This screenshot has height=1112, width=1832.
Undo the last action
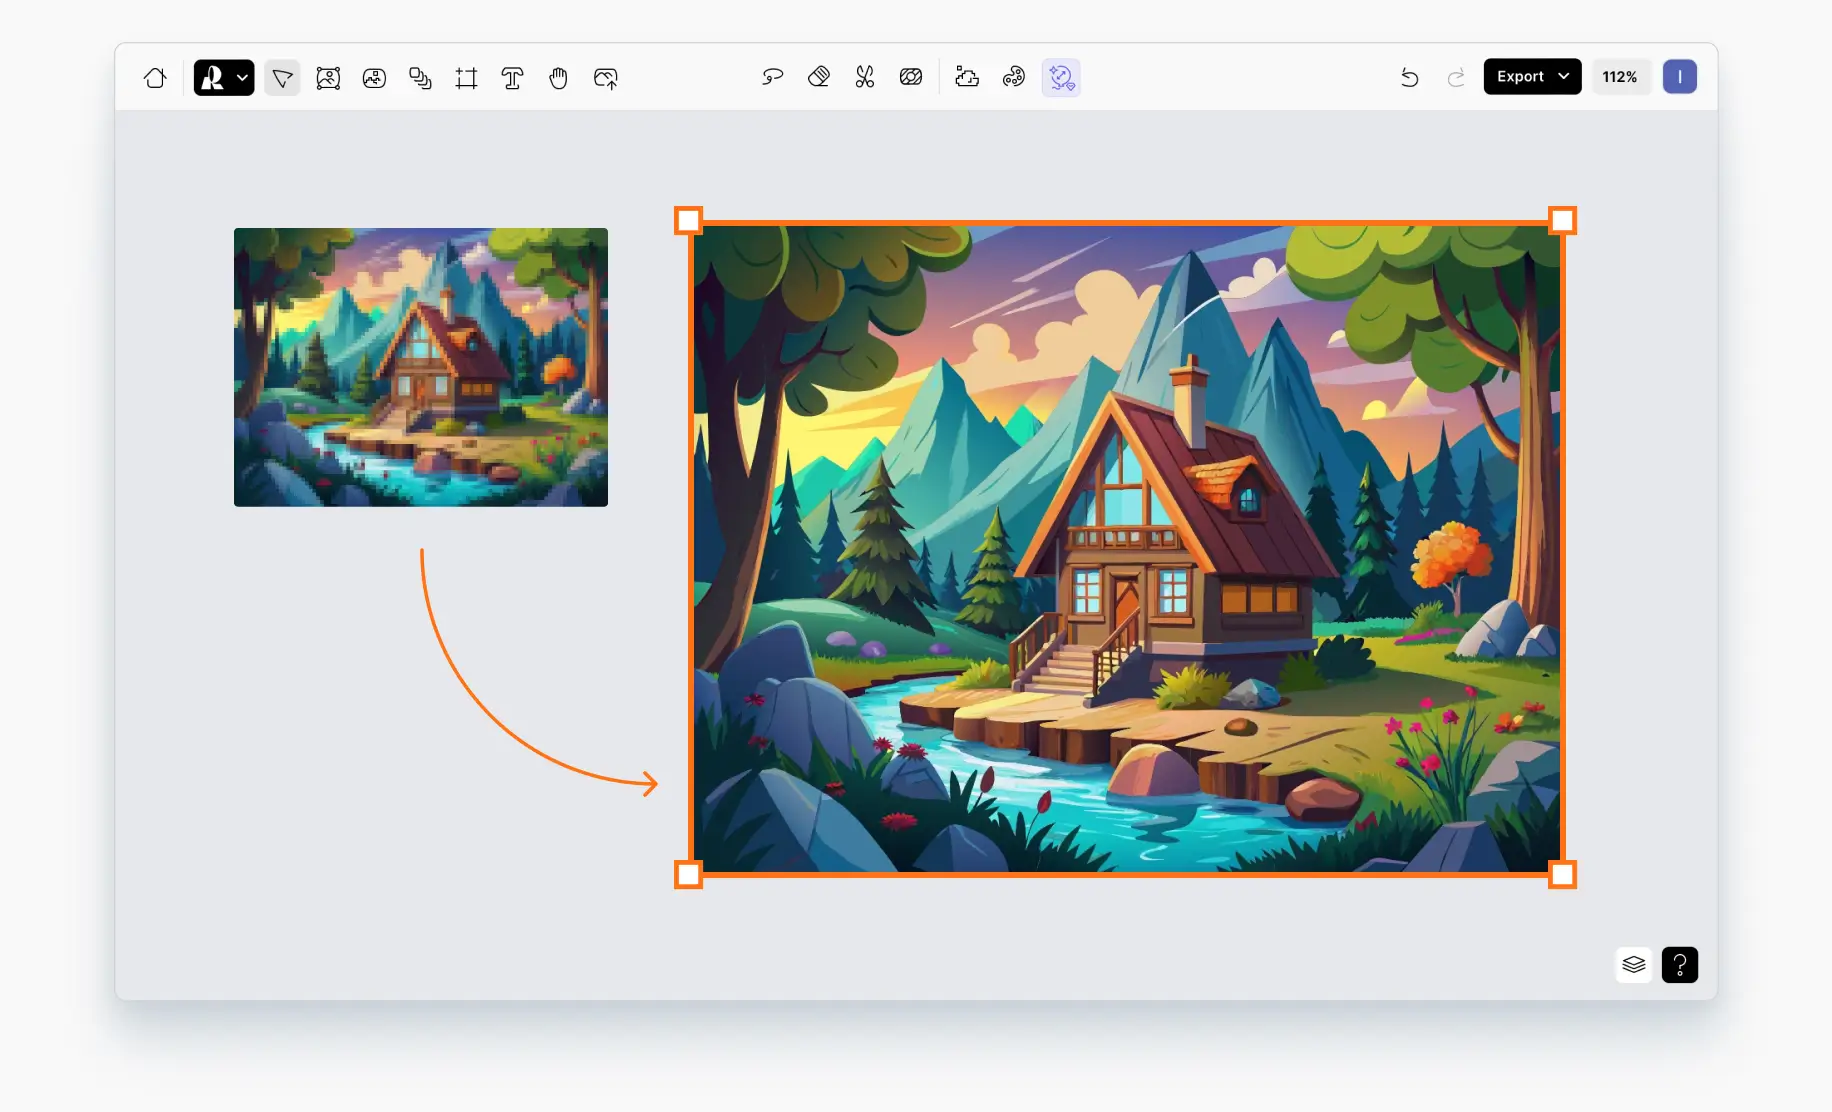coord(1410,77)
